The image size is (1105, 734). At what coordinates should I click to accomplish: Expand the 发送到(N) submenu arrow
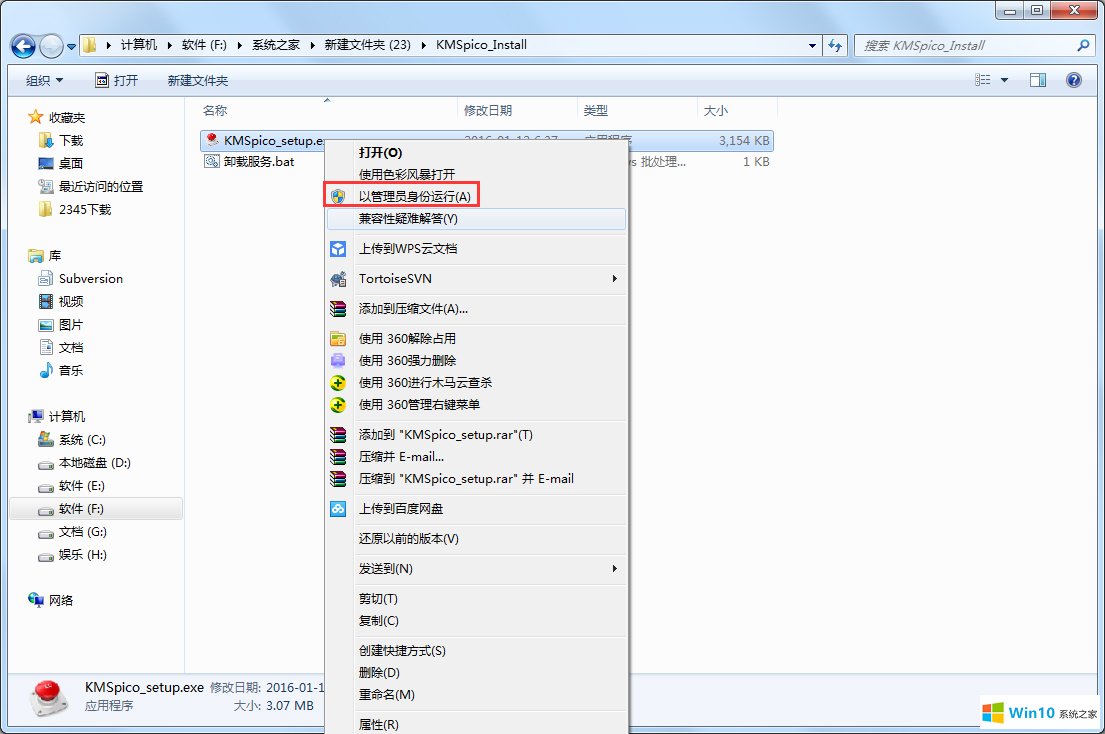pyautogui.click(x=615, y=568)
